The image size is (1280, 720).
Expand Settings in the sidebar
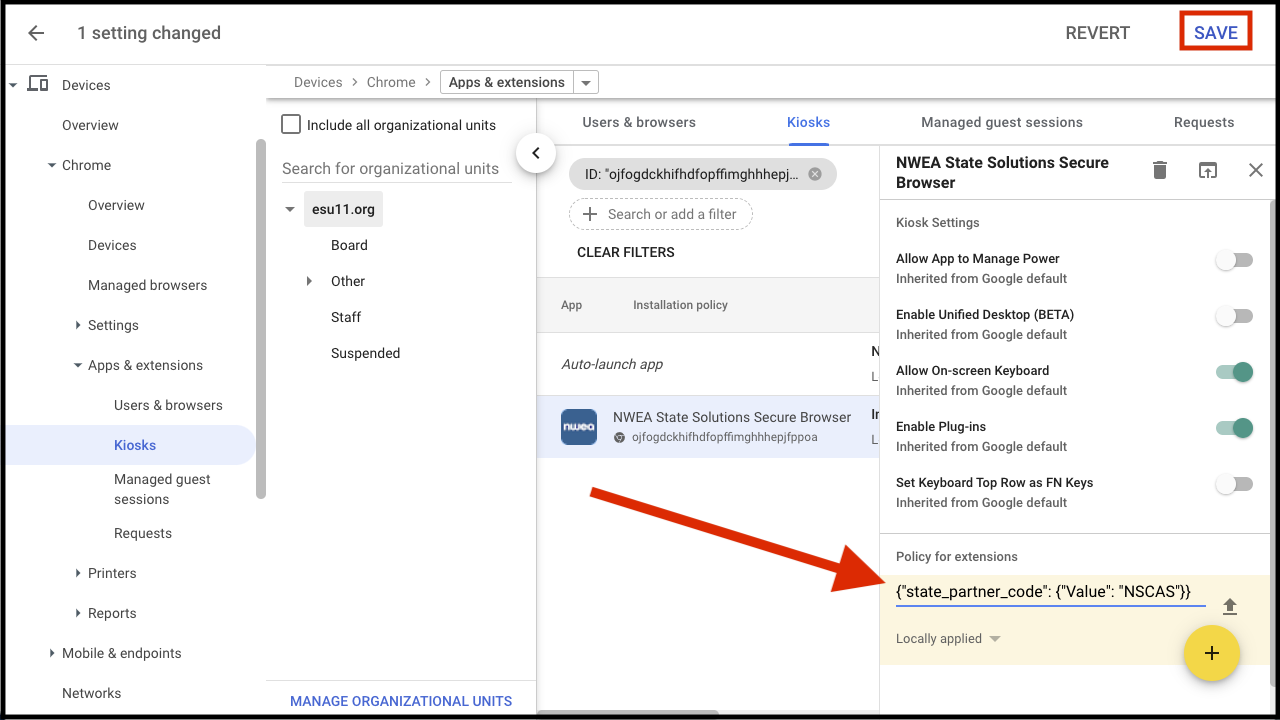click(78, 325)
